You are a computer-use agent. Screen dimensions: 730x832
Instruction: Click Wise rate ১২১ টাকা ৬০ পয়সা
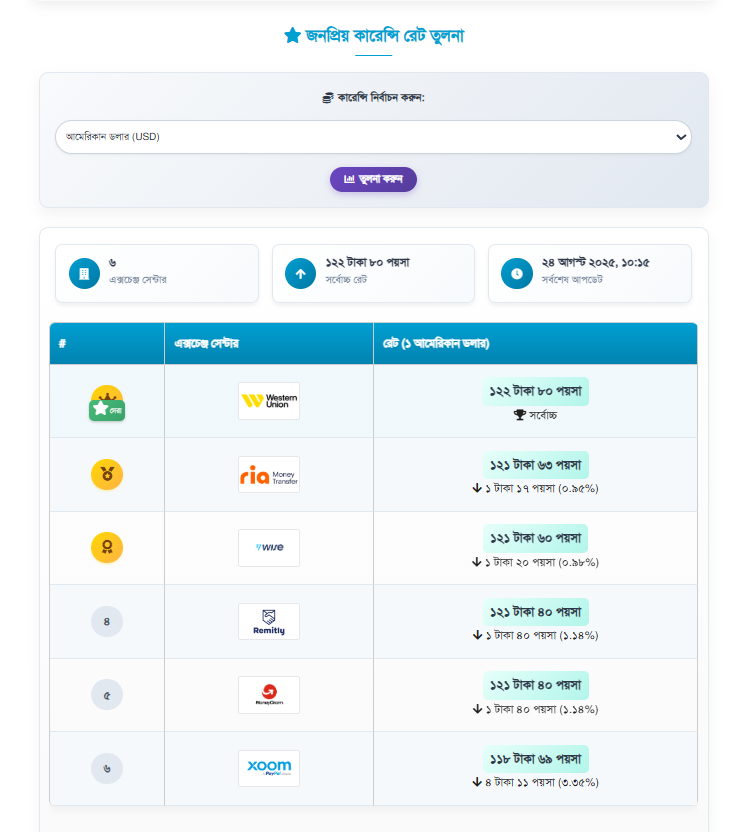[535, 538]
